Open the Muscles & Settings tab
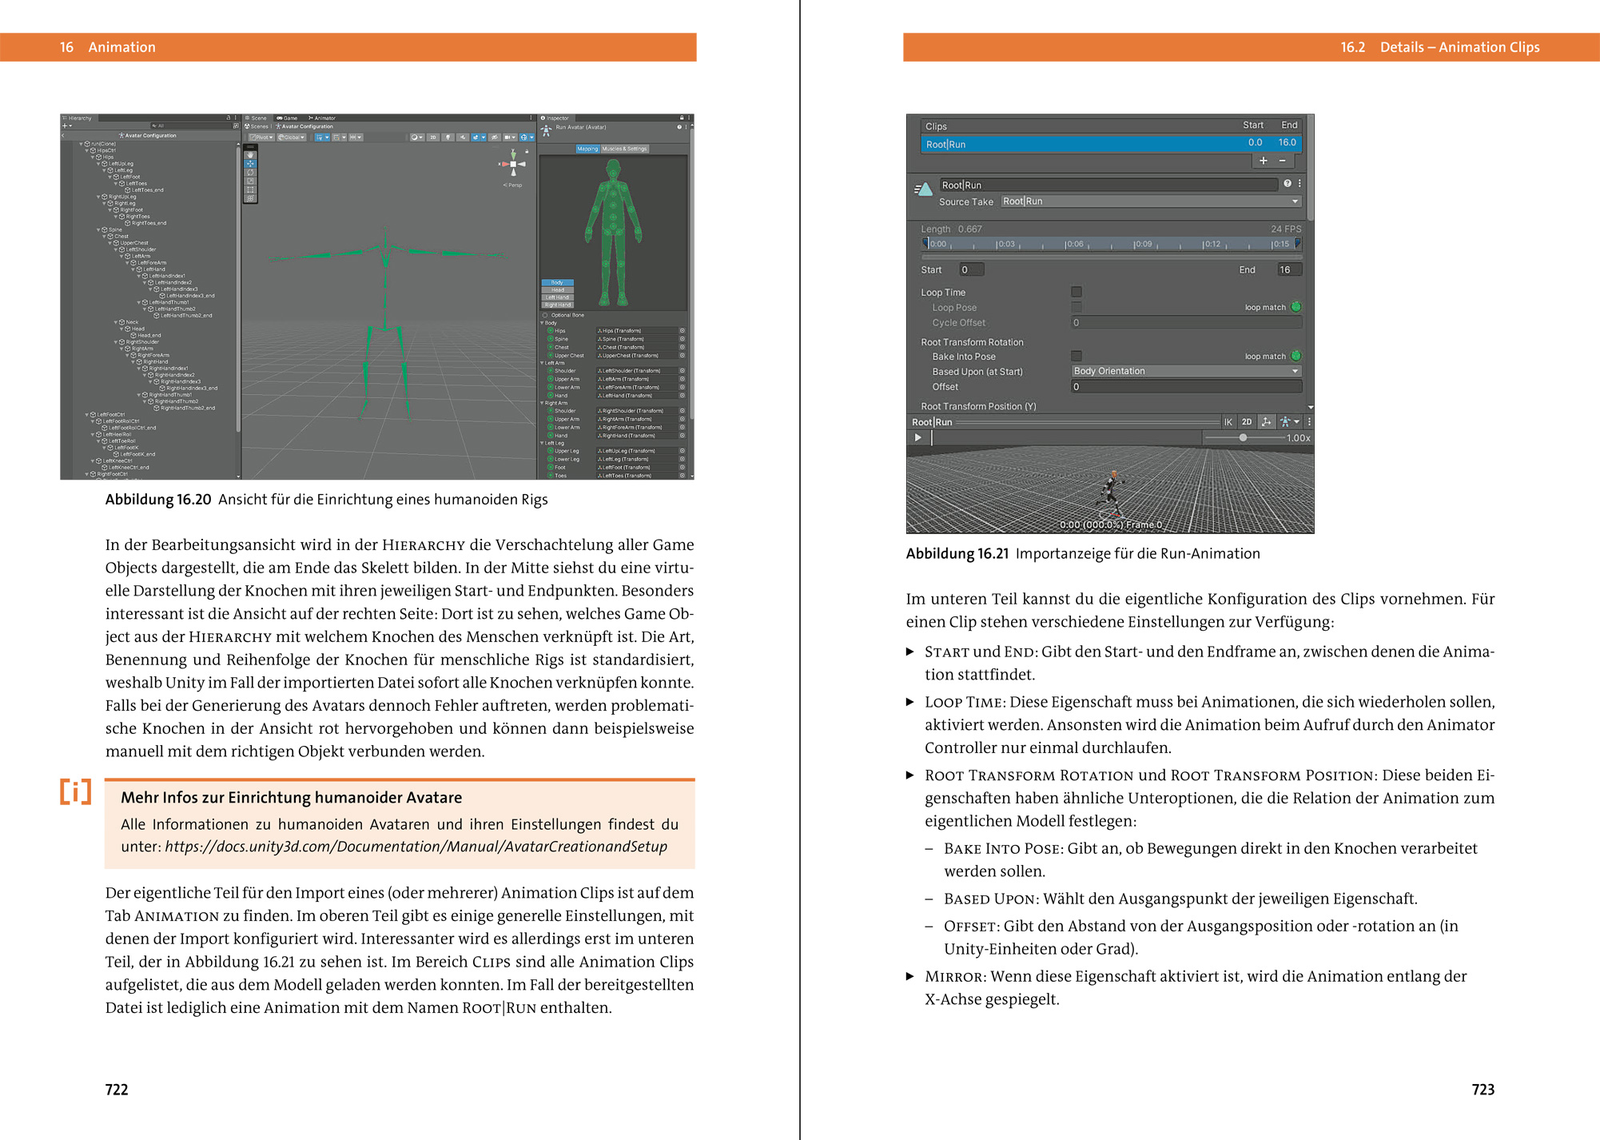The image size is (1600, 1140). click(625, 149)
